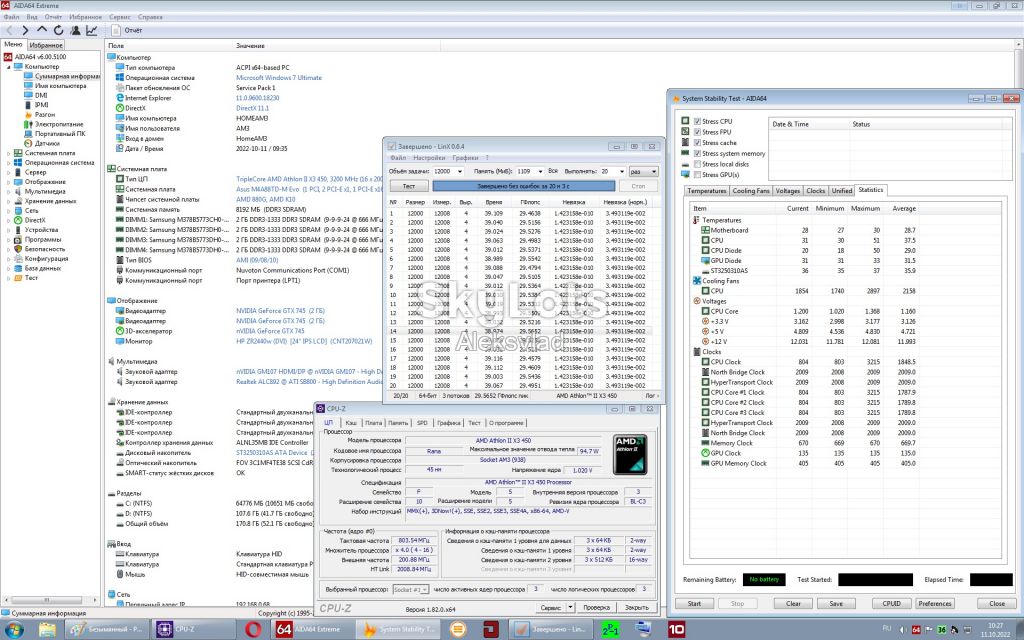Expand Мультимедиа tree node
The height and width of the screenshot is (640, 1024).
click(8, 191)
